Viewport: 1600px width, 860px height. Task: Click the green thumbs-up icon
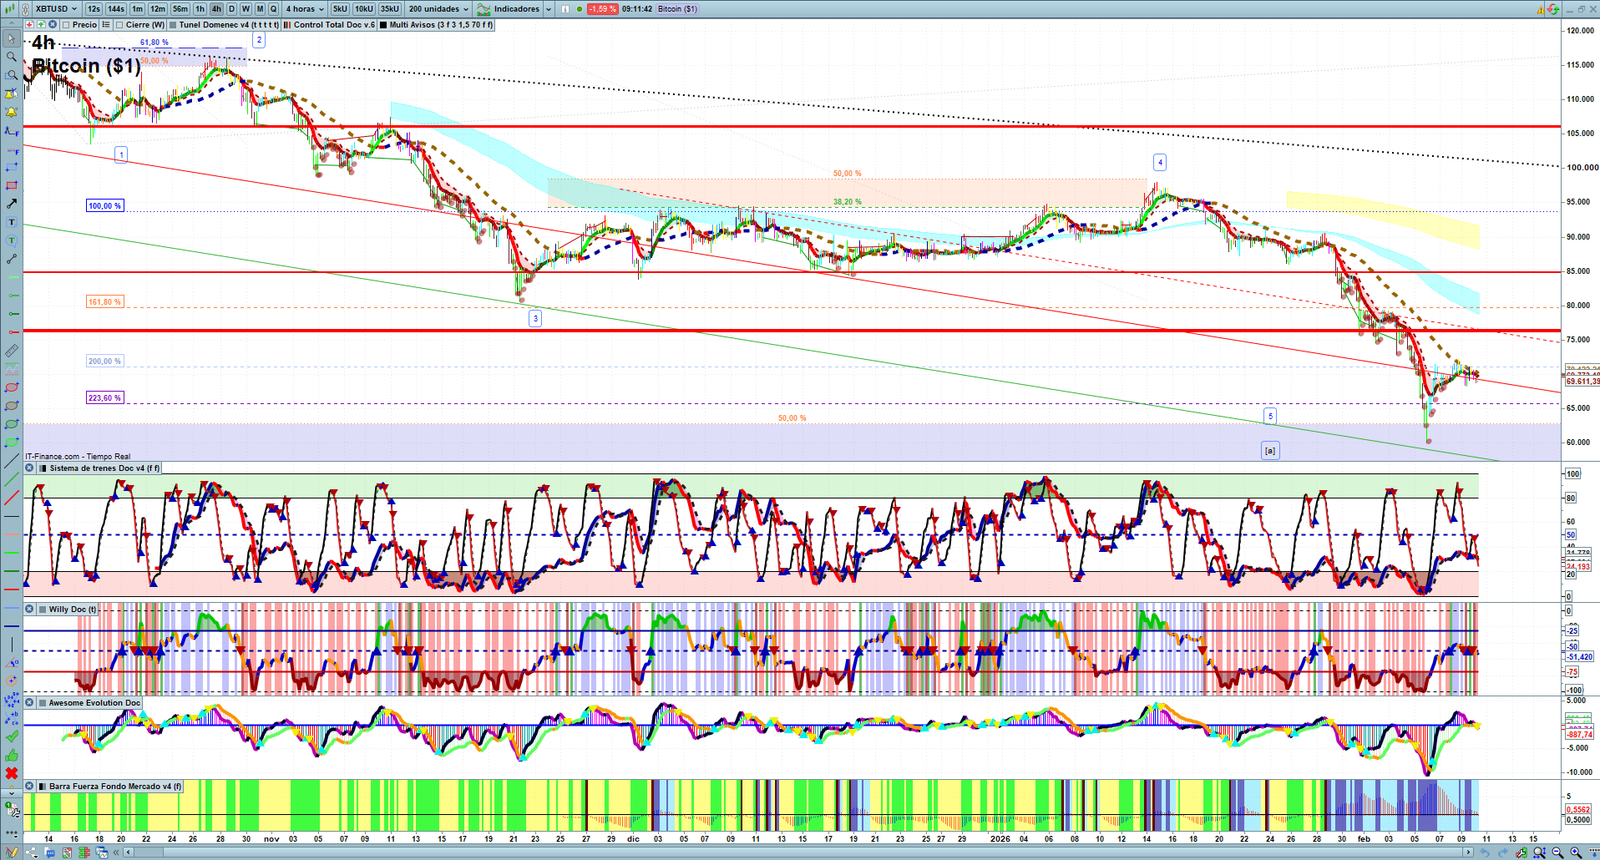pyautogui.click(x=11, y=755)
